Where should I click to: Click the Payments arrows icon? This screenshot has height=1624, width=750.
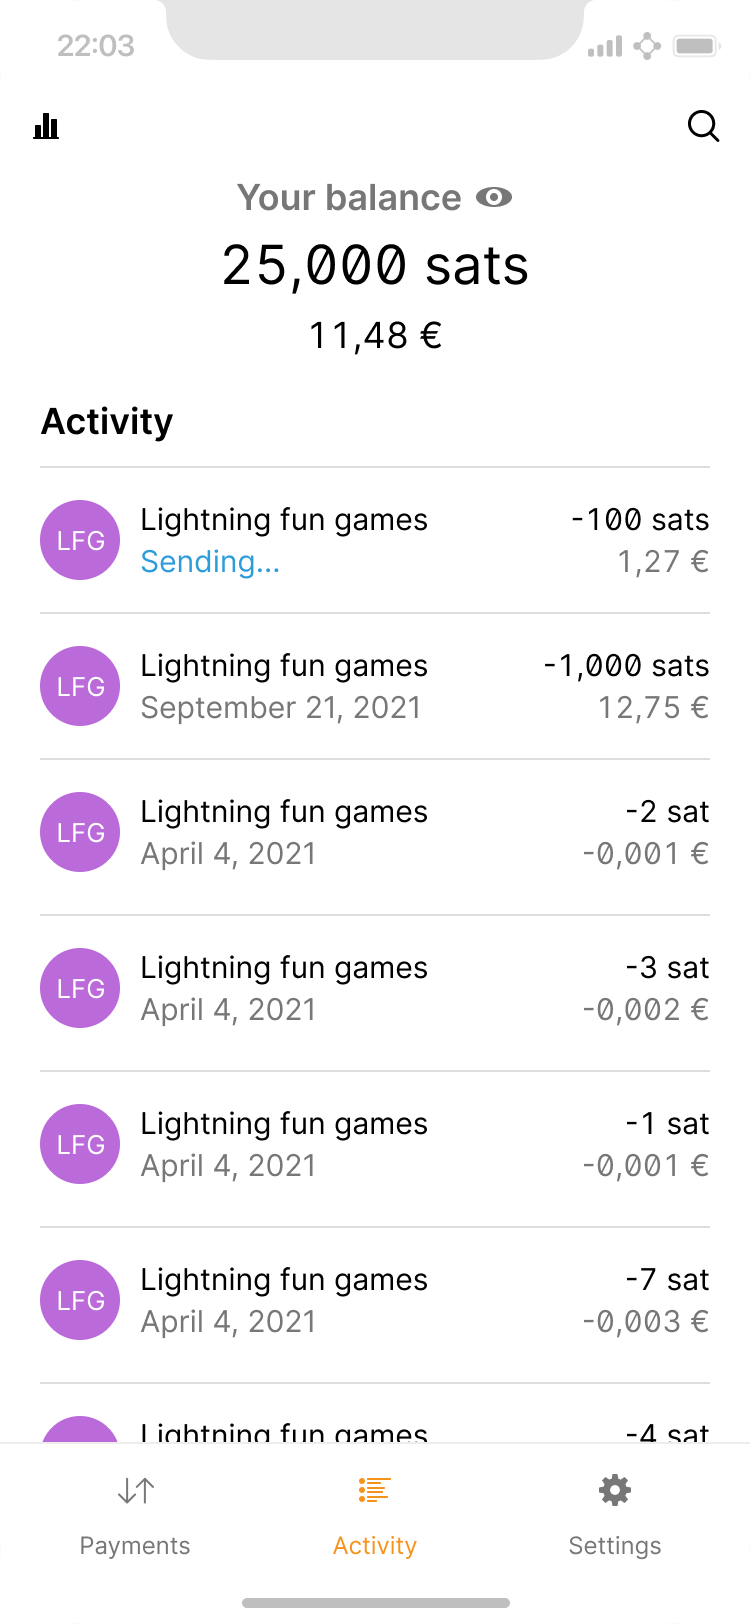coord(135,1491)
